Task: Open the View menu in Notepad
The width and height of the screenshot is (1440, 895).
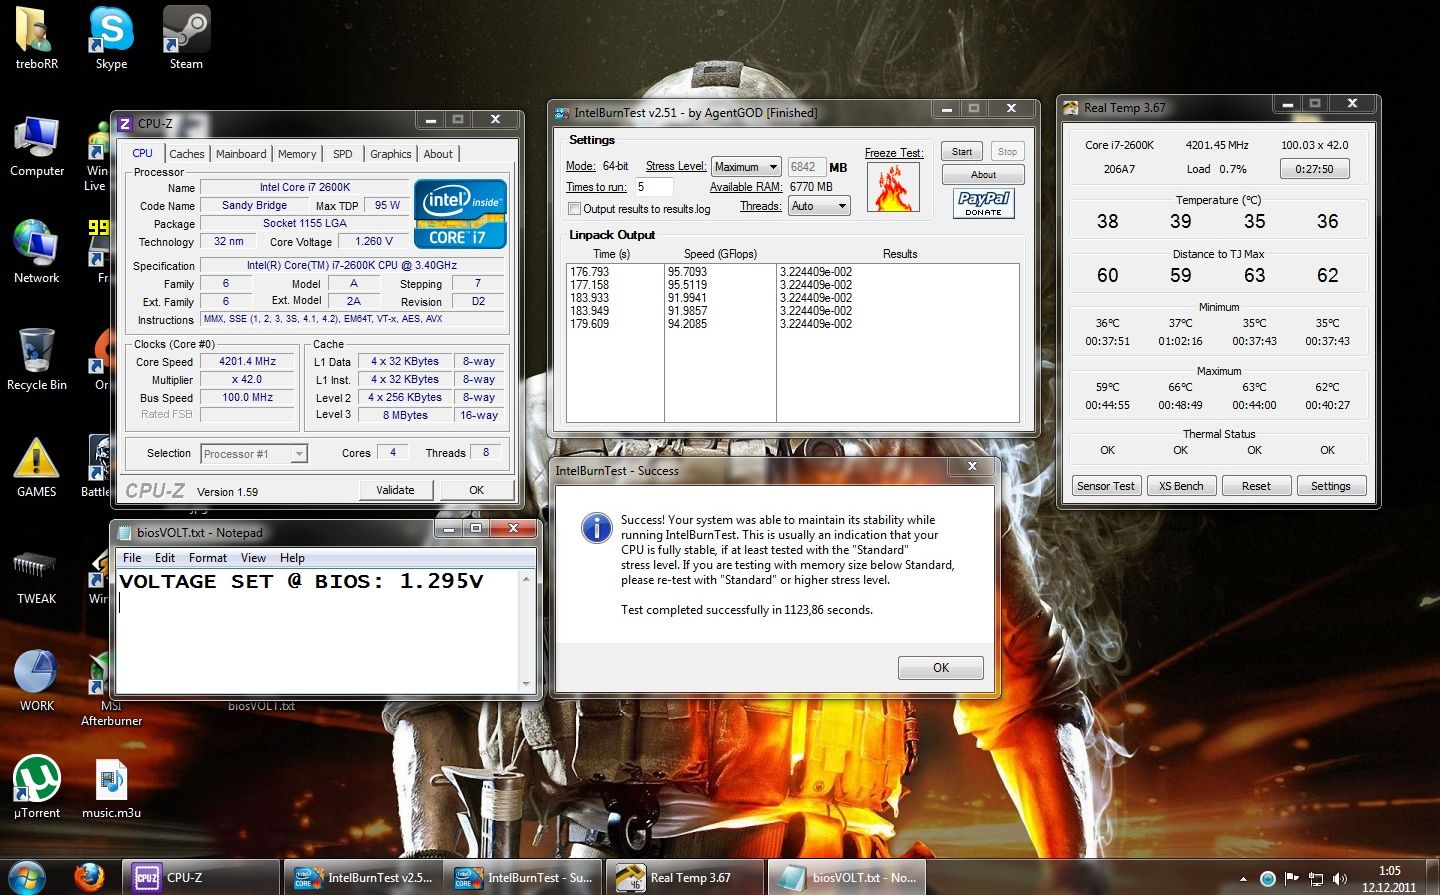Action: [x=253, y=558]
